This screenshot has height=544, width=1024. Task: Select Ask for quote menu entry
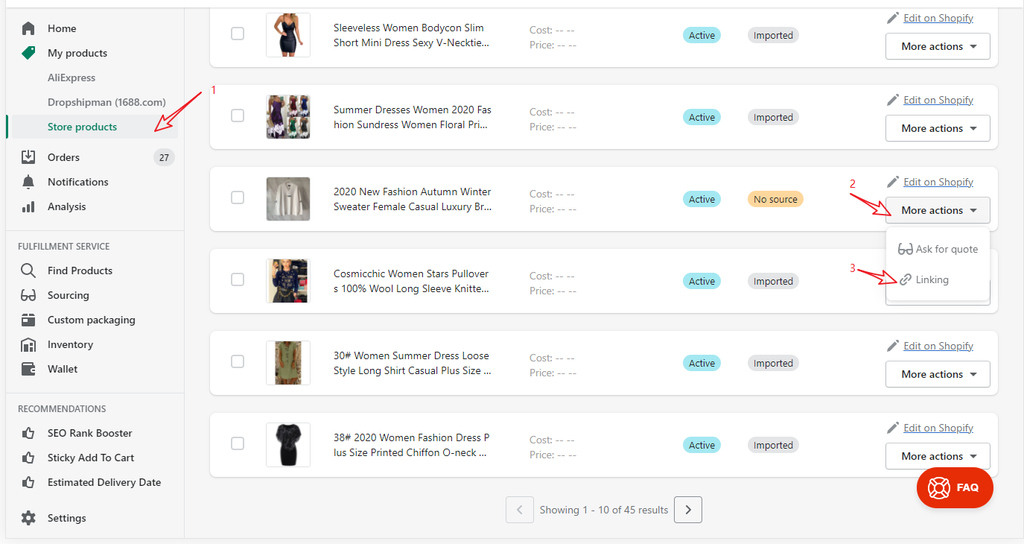click(945, 250)
